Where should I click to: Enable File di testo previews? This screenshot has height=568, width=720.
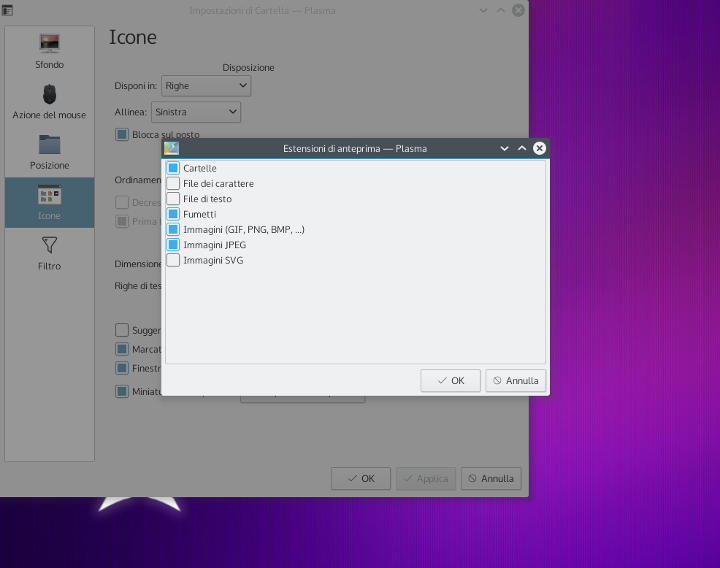click(173, 199)
